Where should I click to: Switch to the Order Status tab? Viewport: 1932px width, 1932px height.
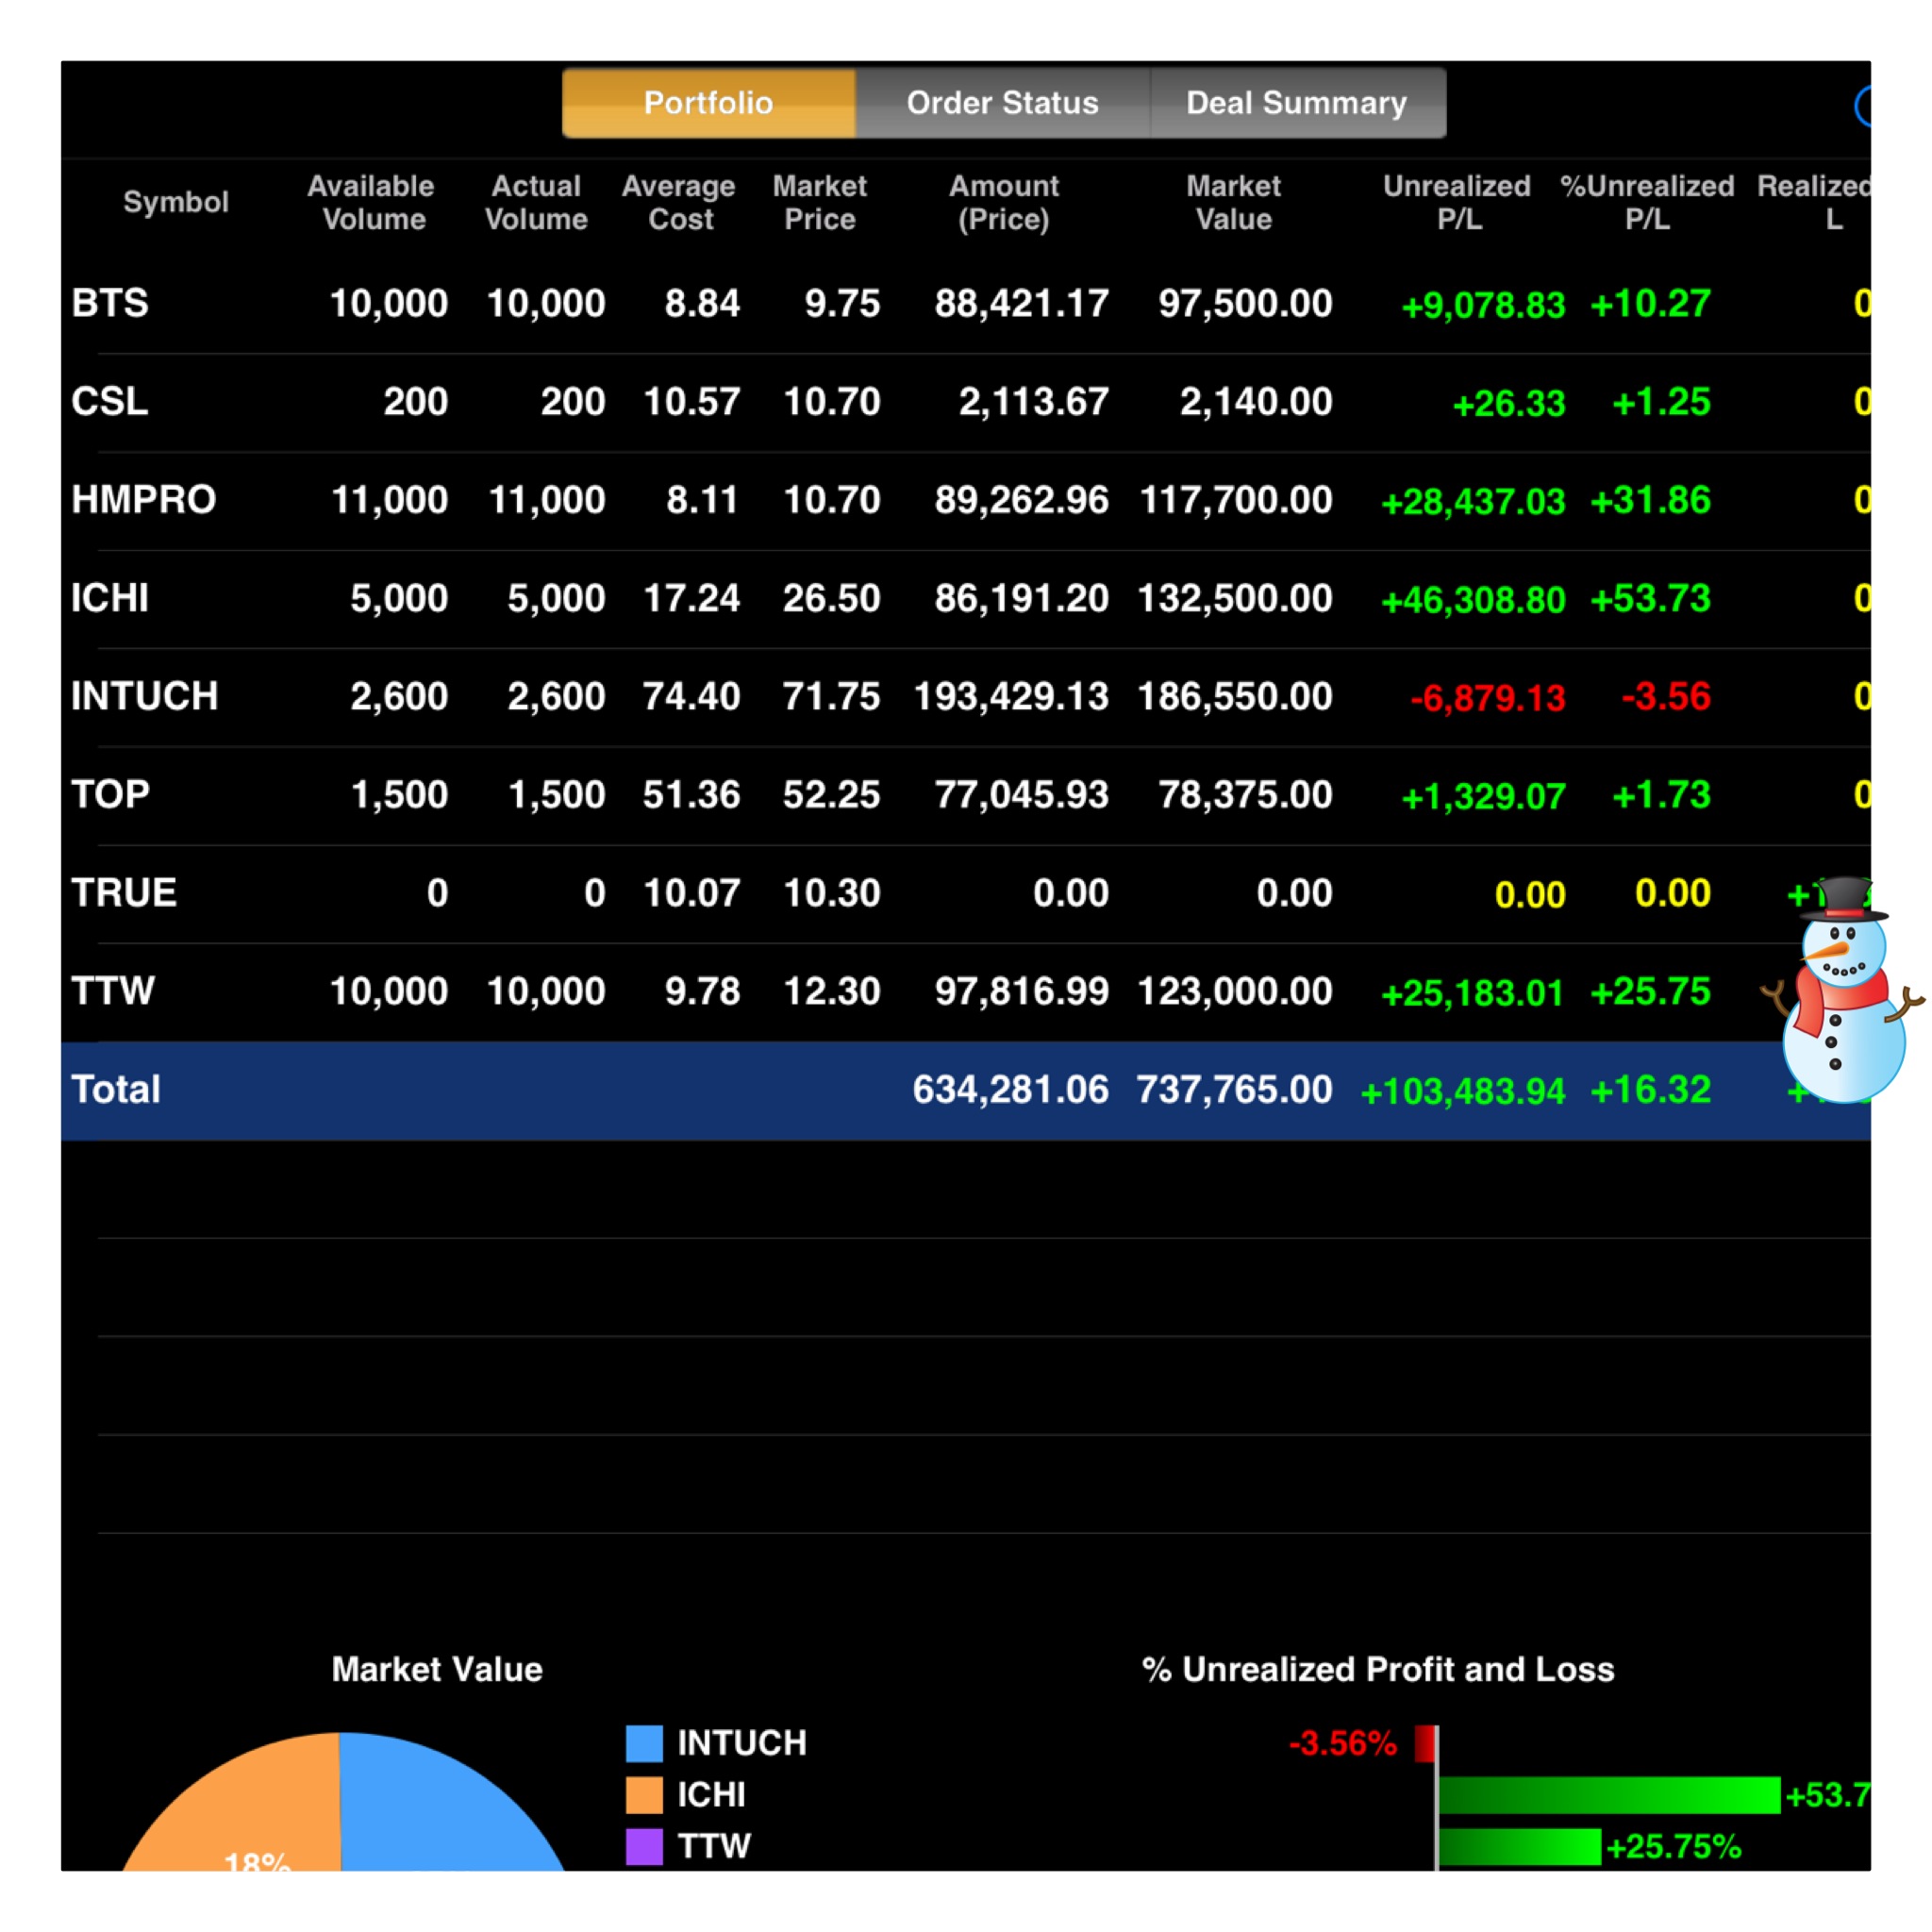1002,103
